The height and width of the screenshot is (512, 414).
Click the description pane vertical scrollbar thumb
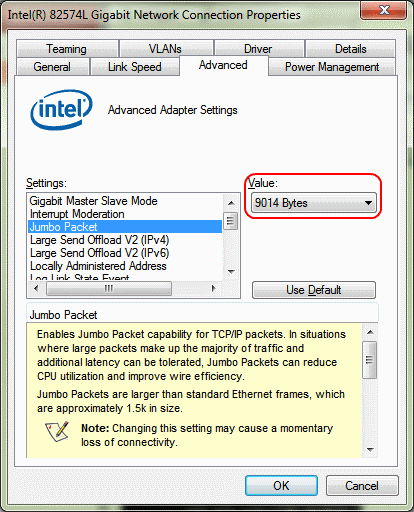(370, 360)
